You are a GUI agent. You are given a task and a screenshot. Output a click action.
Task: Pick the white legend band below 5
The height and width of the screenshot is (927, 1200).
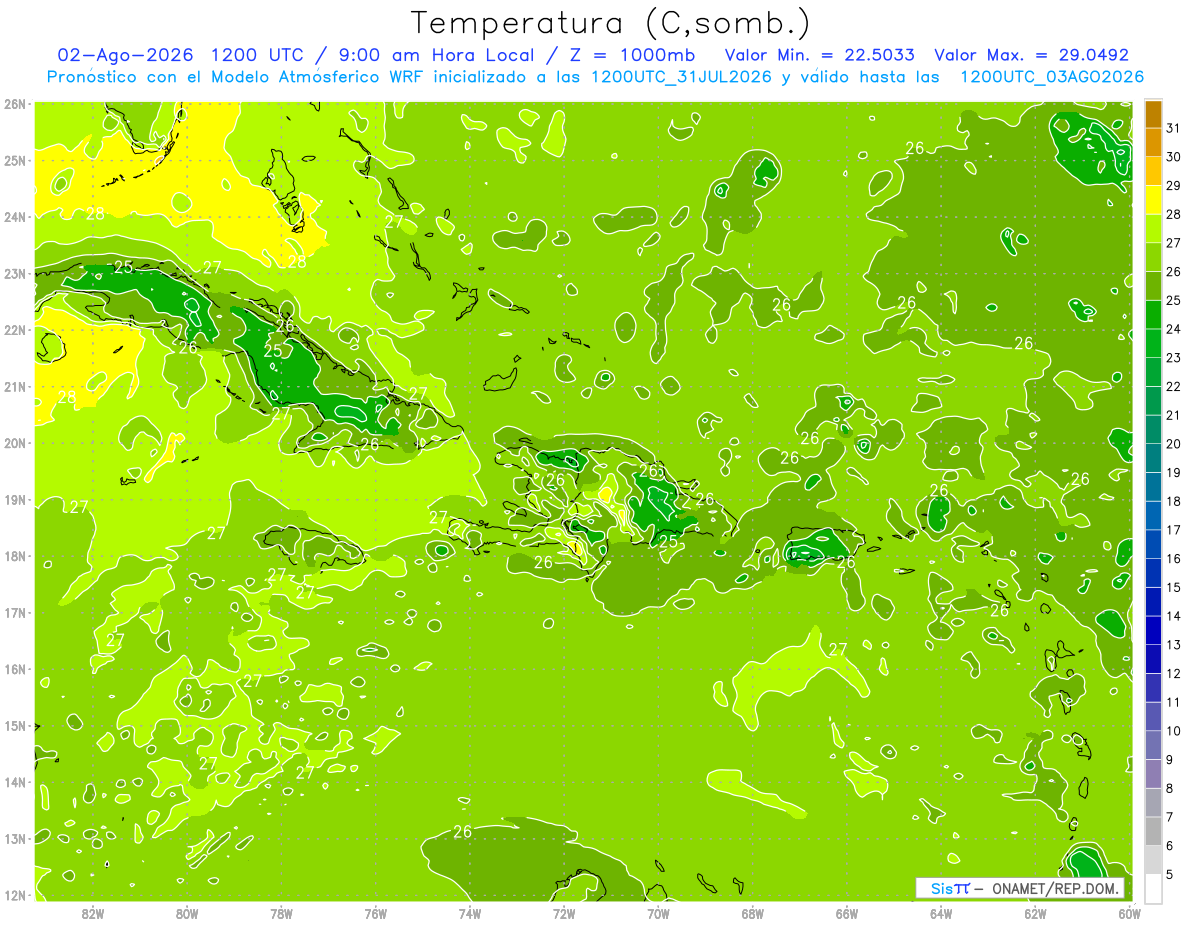[1153, 887]
